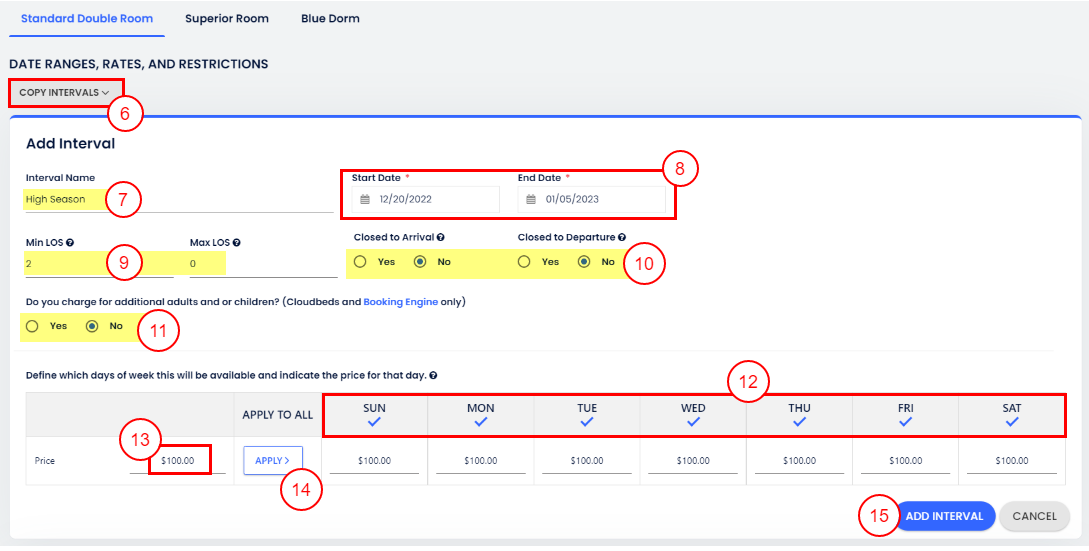This screenshot has height=551, width=1089.
Task: Open the Booking Engine link
Action: 400,301
